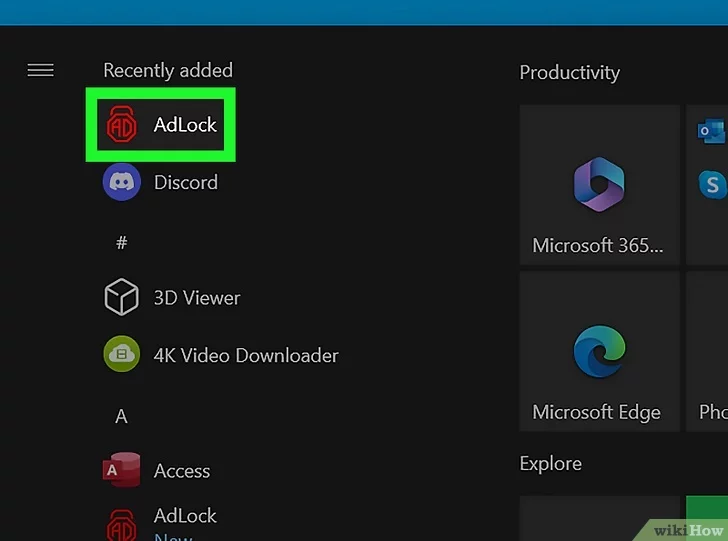Click the red Access icon
Viewport: 728px width, 541px height.
pos(122,470)
